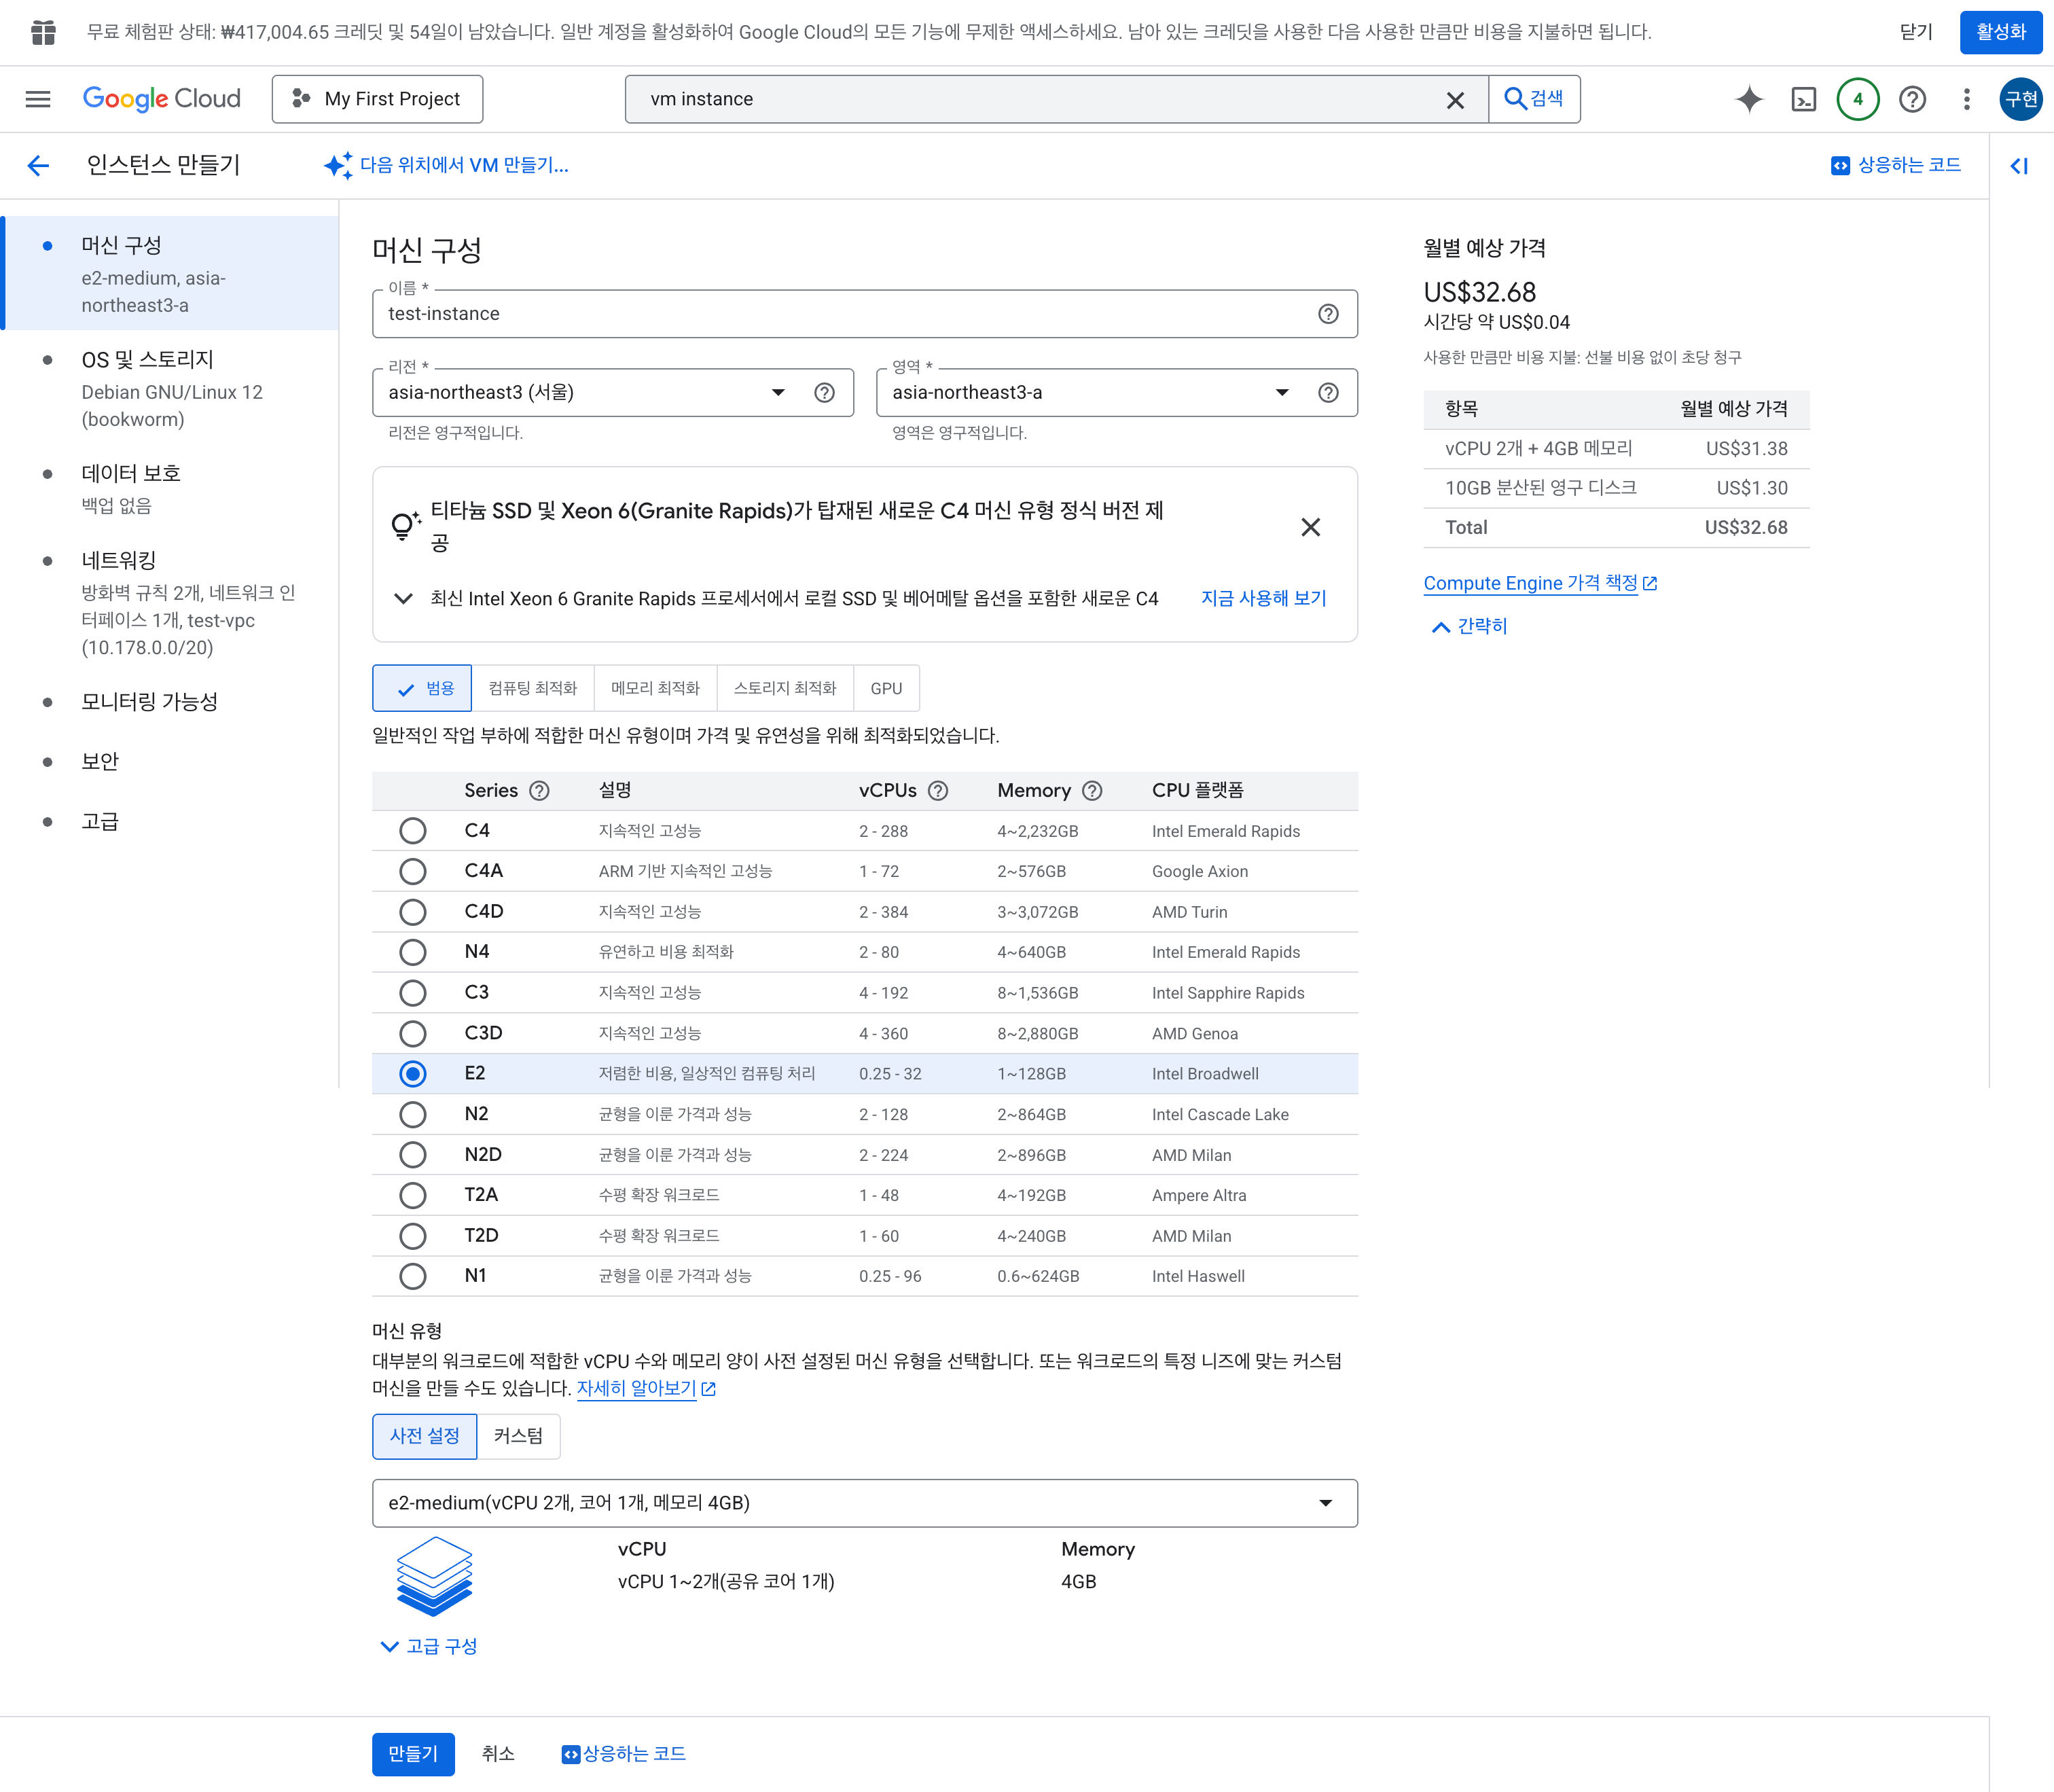Screen dimensions: 2054x1792
Task: Open OS 및 스토리지 sidebar section
Action: [x=148, y=360]
